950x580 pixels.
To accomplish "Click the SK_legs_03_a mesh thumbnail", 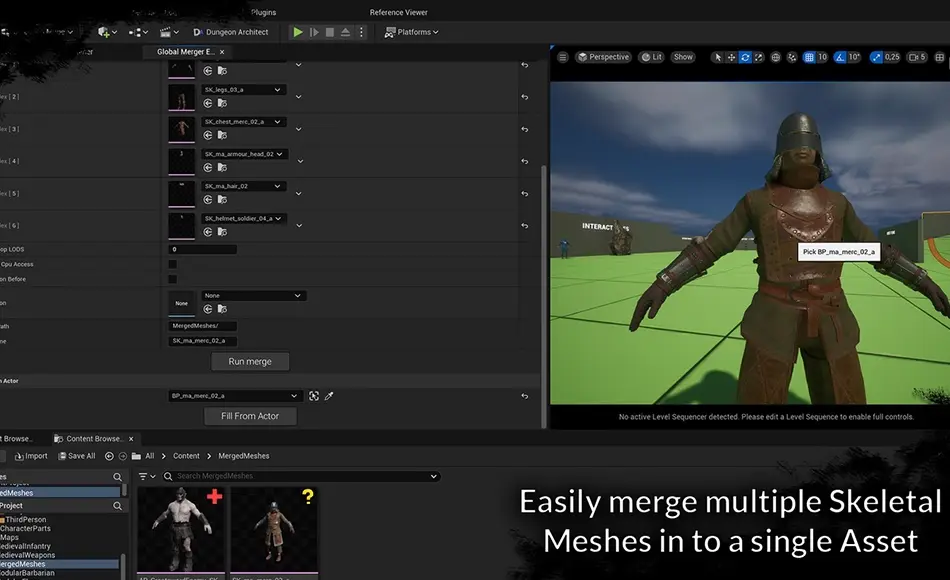I will point(181,97).
